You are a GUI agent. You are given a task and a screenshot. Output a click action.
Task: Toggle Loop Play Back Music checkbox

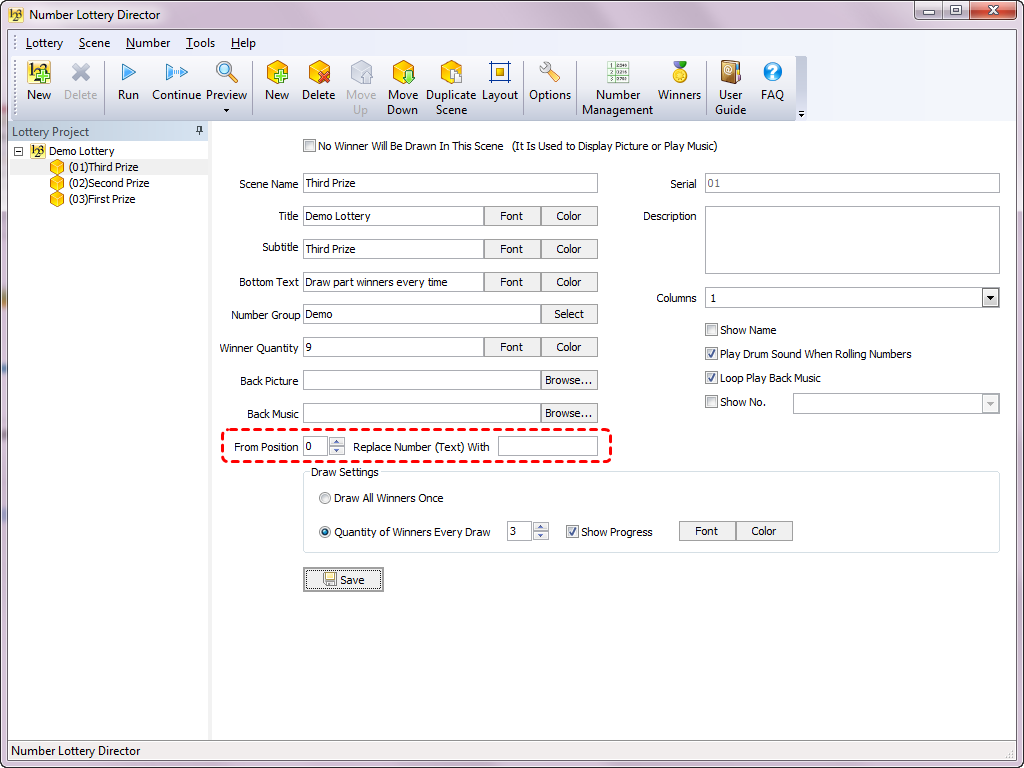pyautogui.click(x=712, y=378)
